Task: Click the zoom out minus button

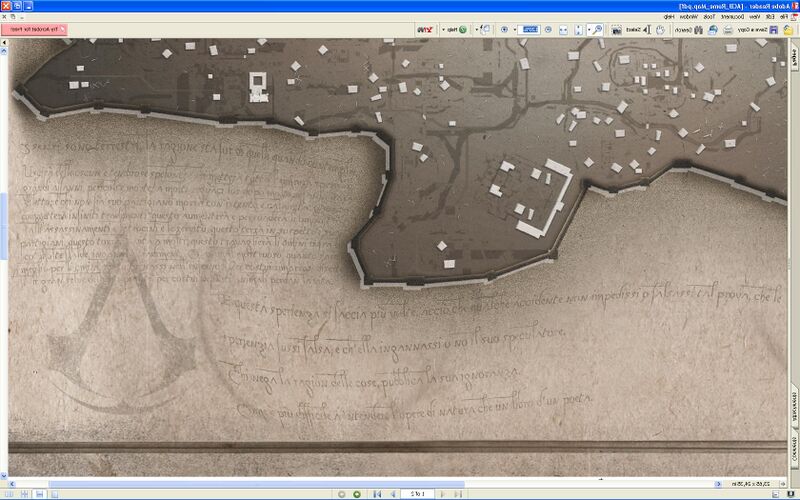Action: pyautogui.click(x=548, y=30)
